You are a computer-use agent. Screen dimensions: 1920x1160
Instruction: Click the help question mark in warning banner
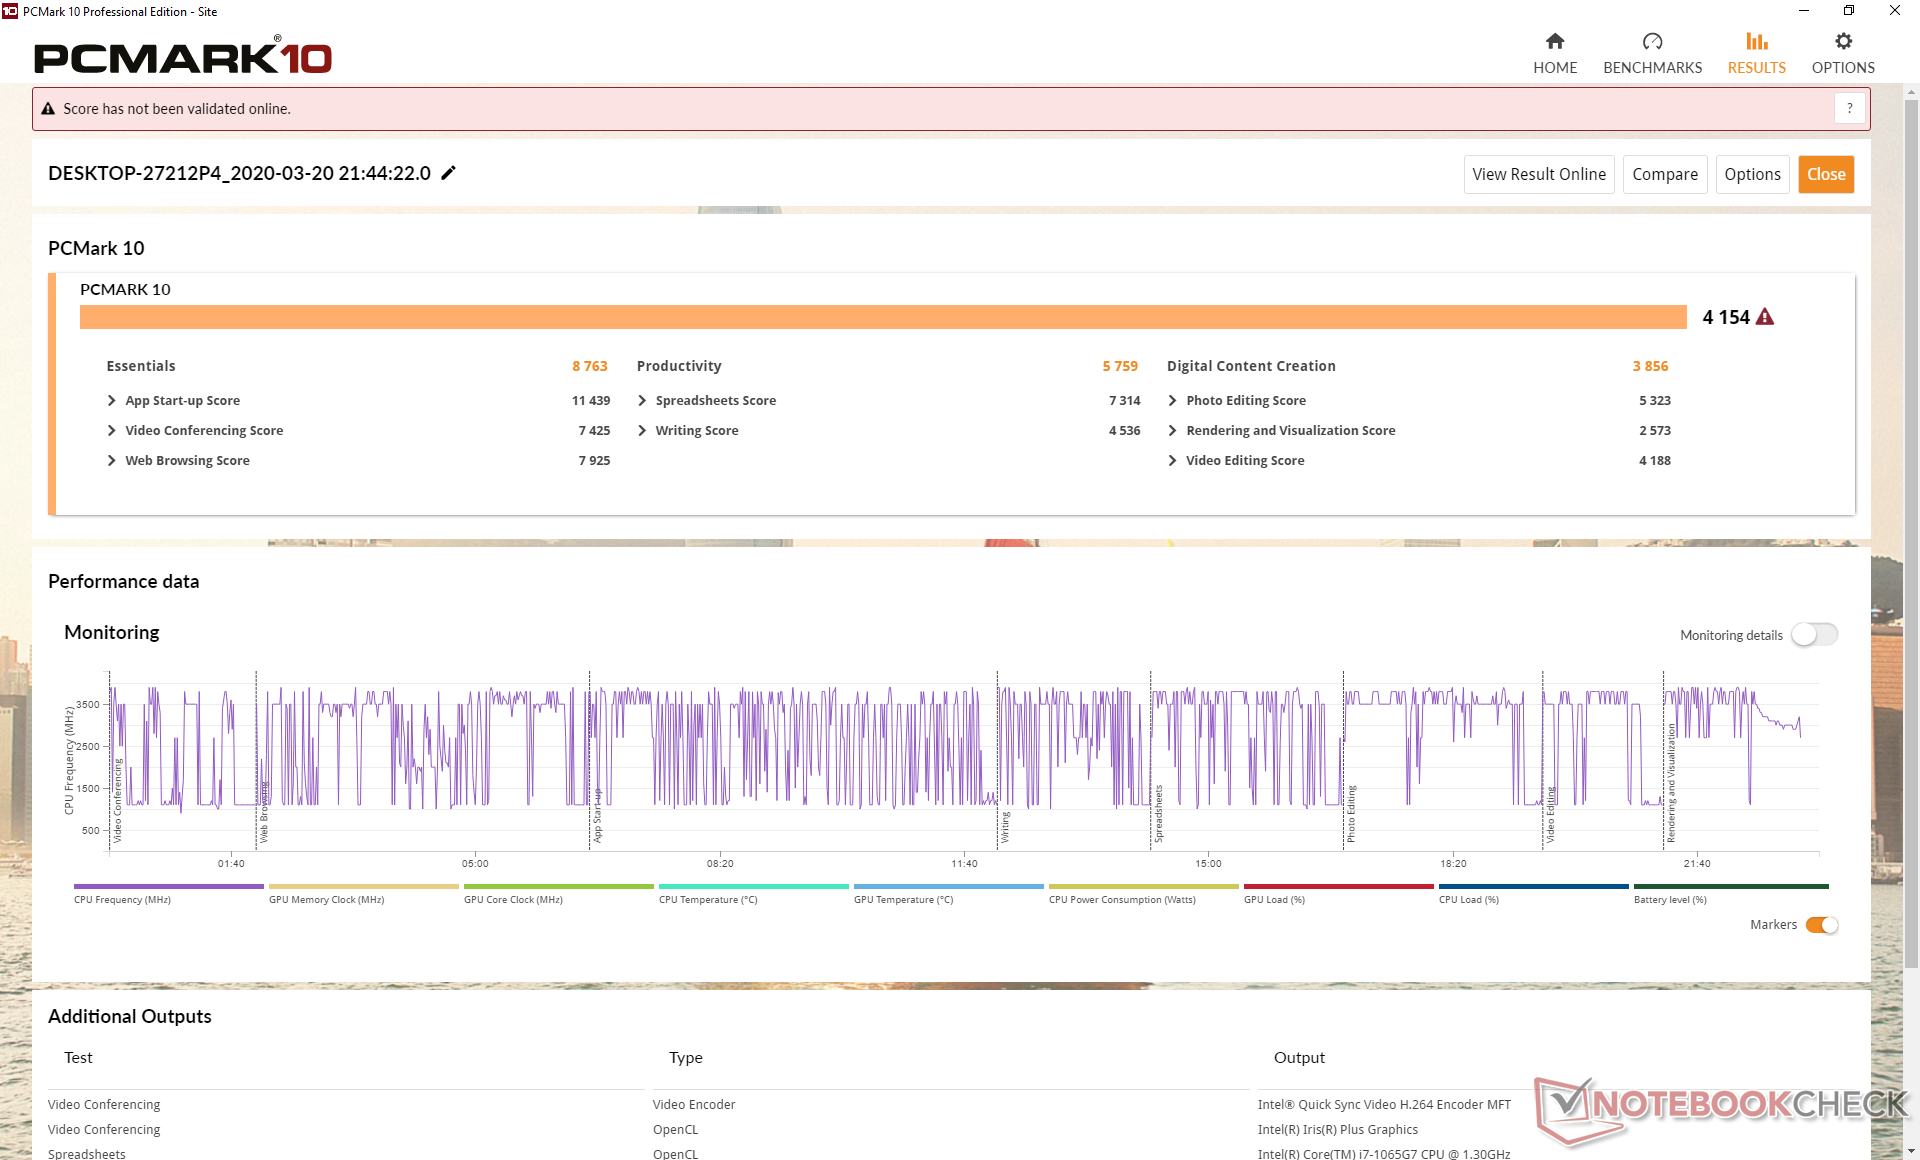[x=1849, y=108]
